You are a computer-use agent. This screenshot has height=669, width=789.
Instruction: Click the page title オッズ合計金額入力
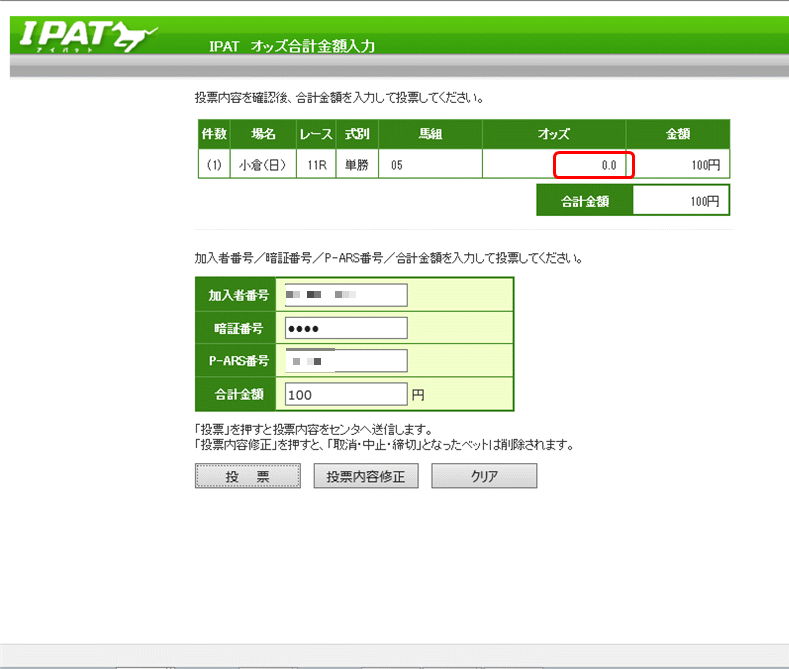tap(292, 46)
